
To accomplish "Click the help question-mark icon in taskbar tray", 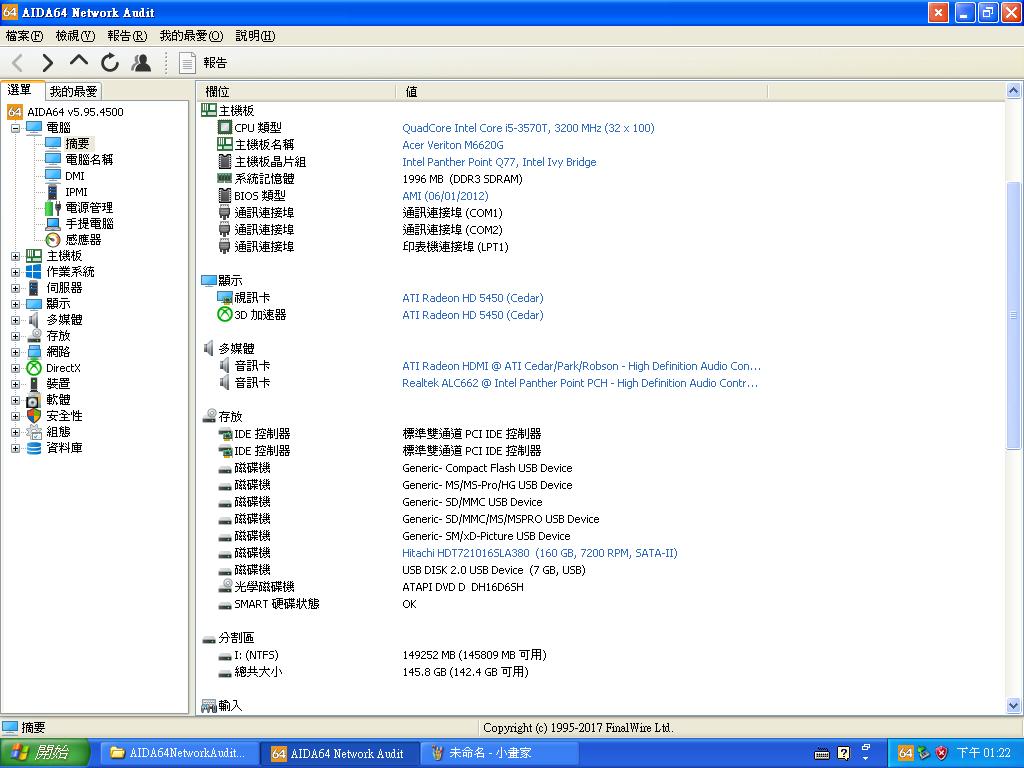I will [x=844, y=753].
